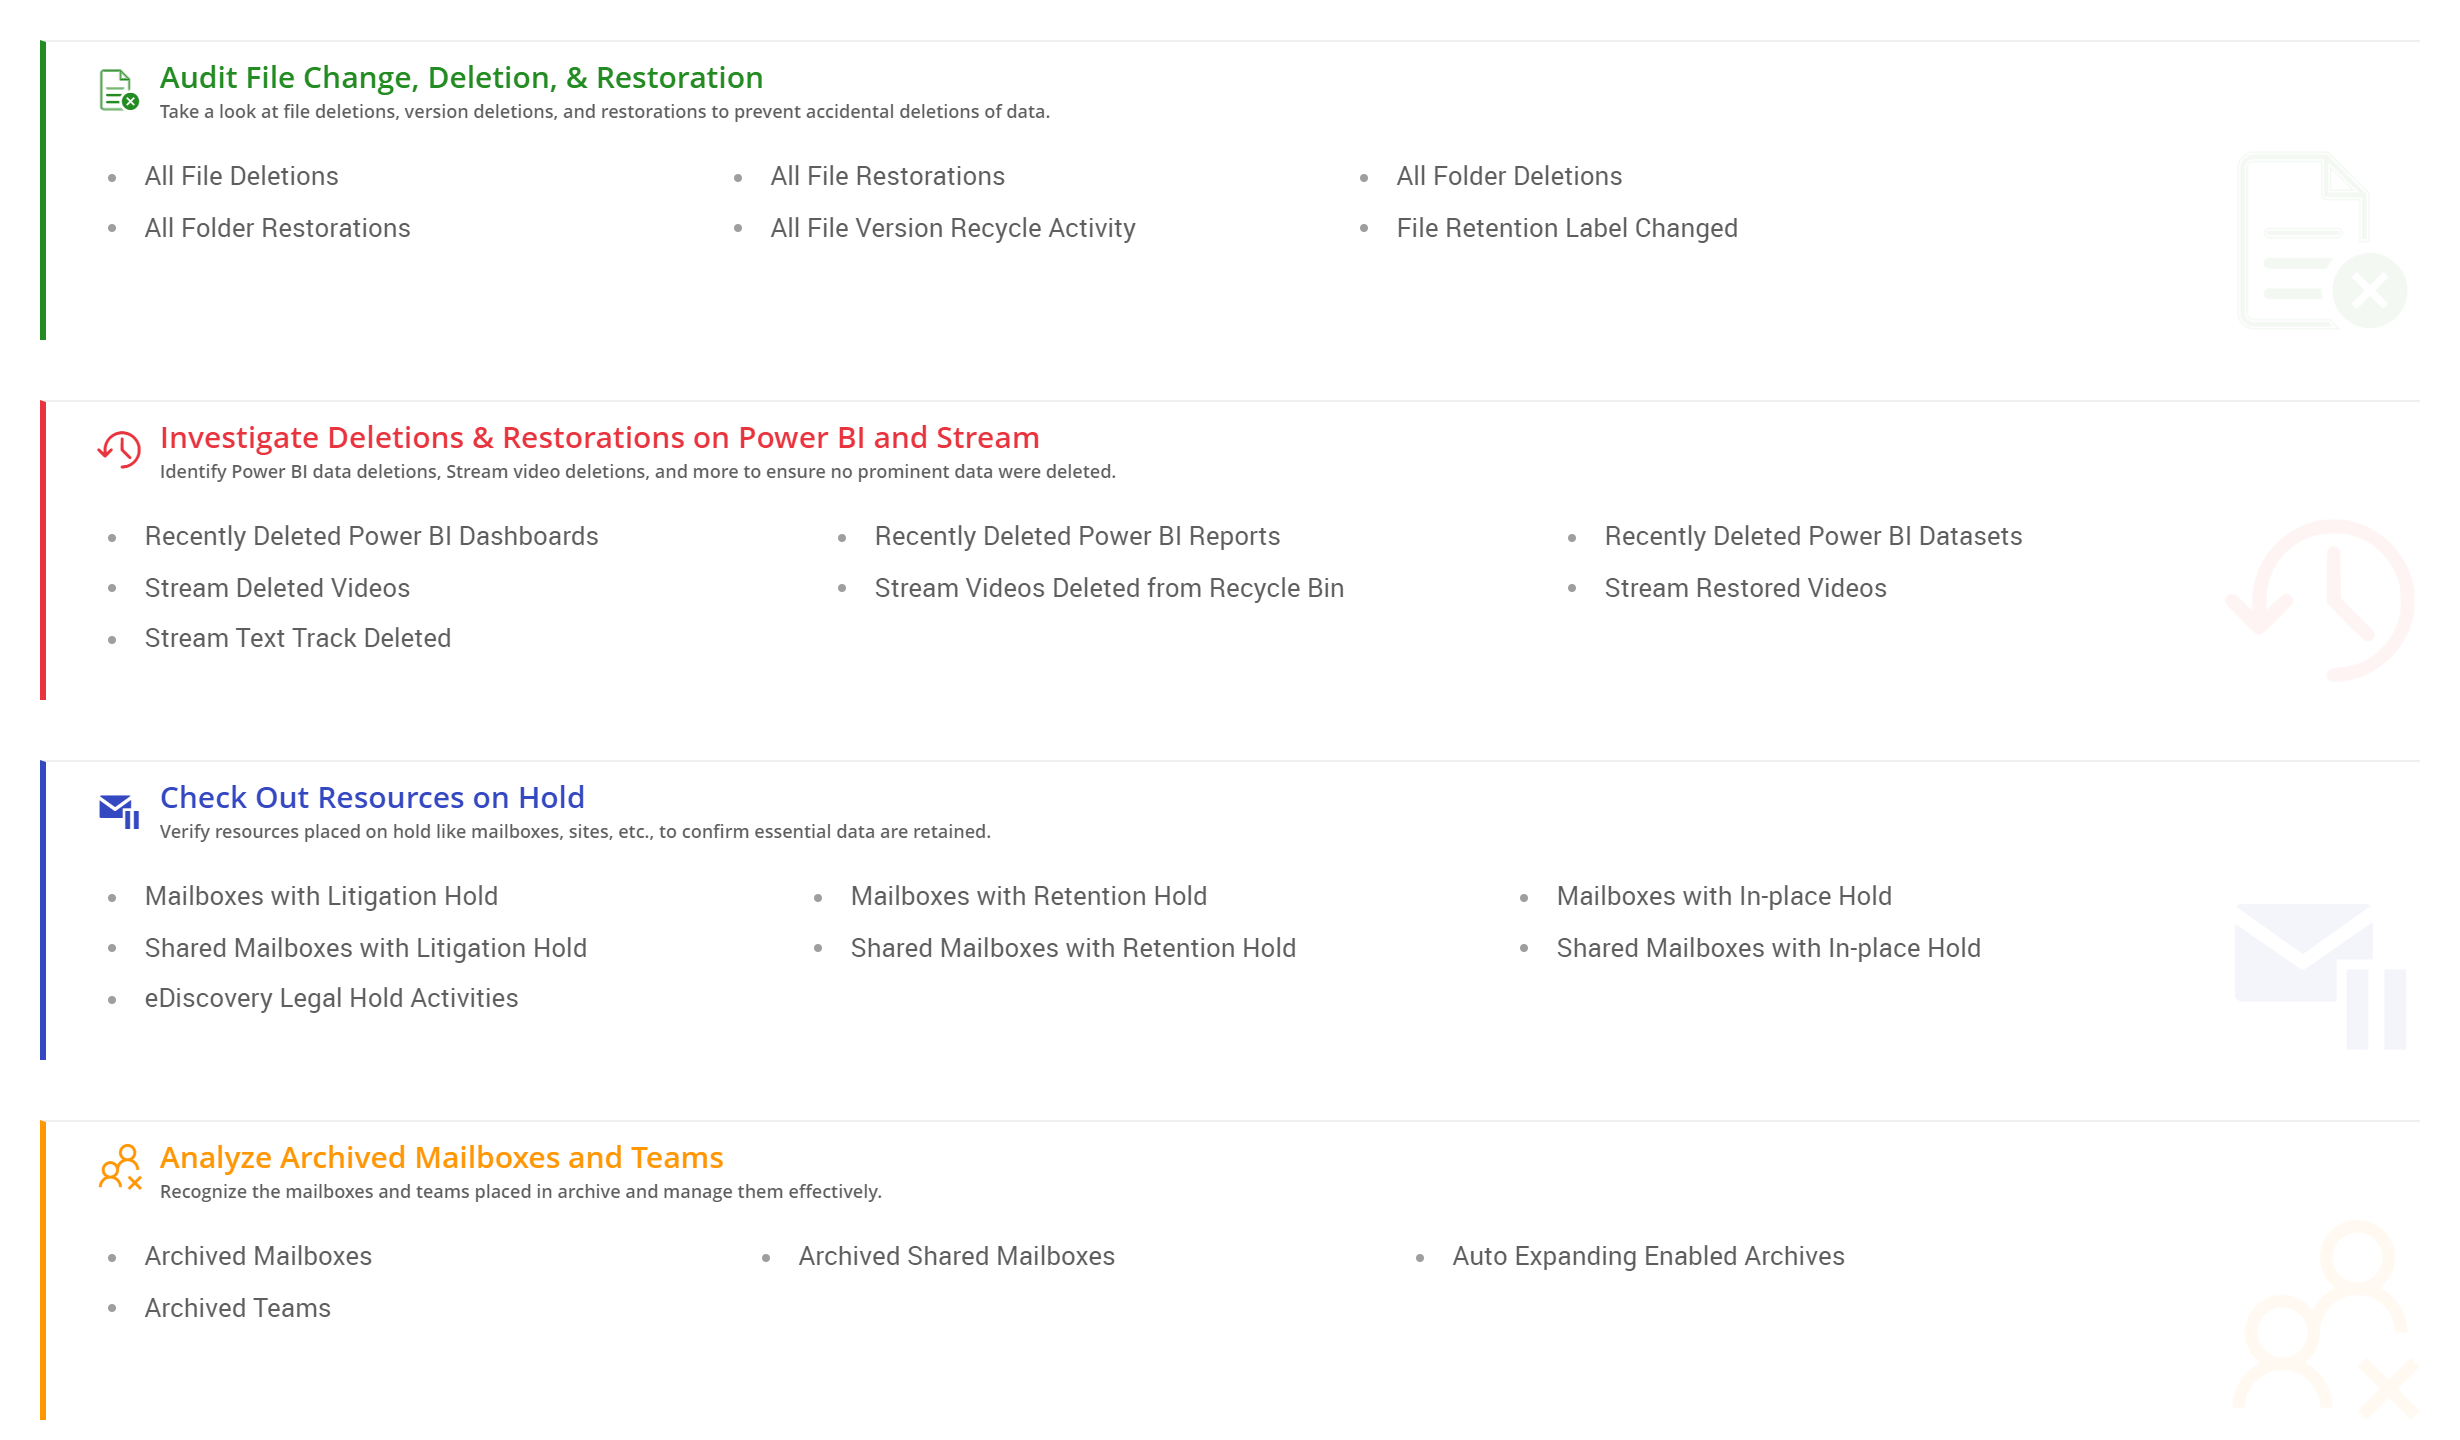2460x1440 pixels.
Task: Click the Check Out Resources on Hold heading
Action: pyautogui.click(x=372, y=797)
